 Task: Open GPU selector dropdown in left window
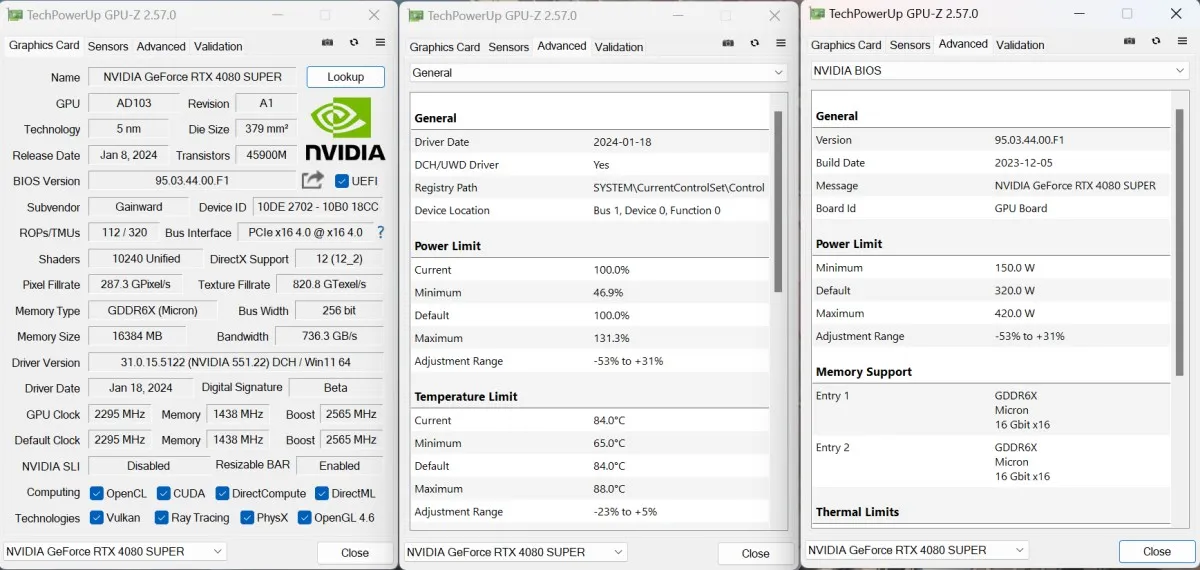click(115, 551)
